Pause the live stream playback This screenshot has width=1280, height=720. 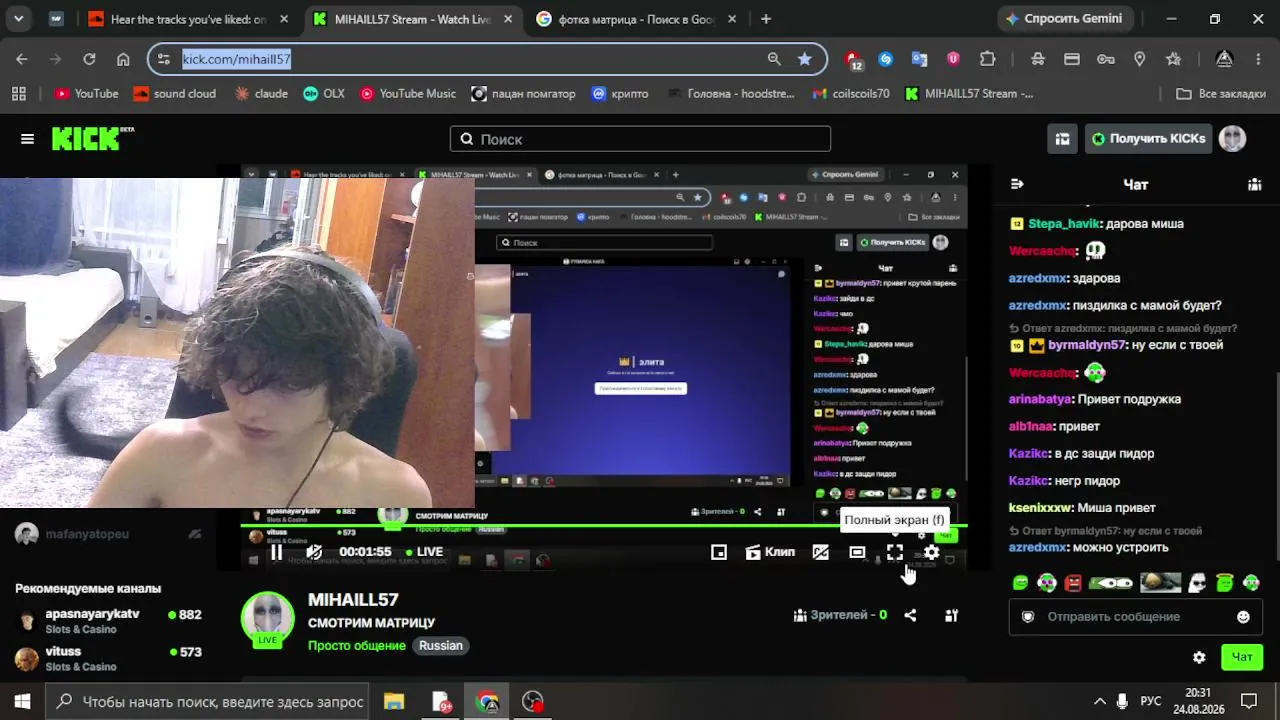pyautogui.click(x=277, y=552)
